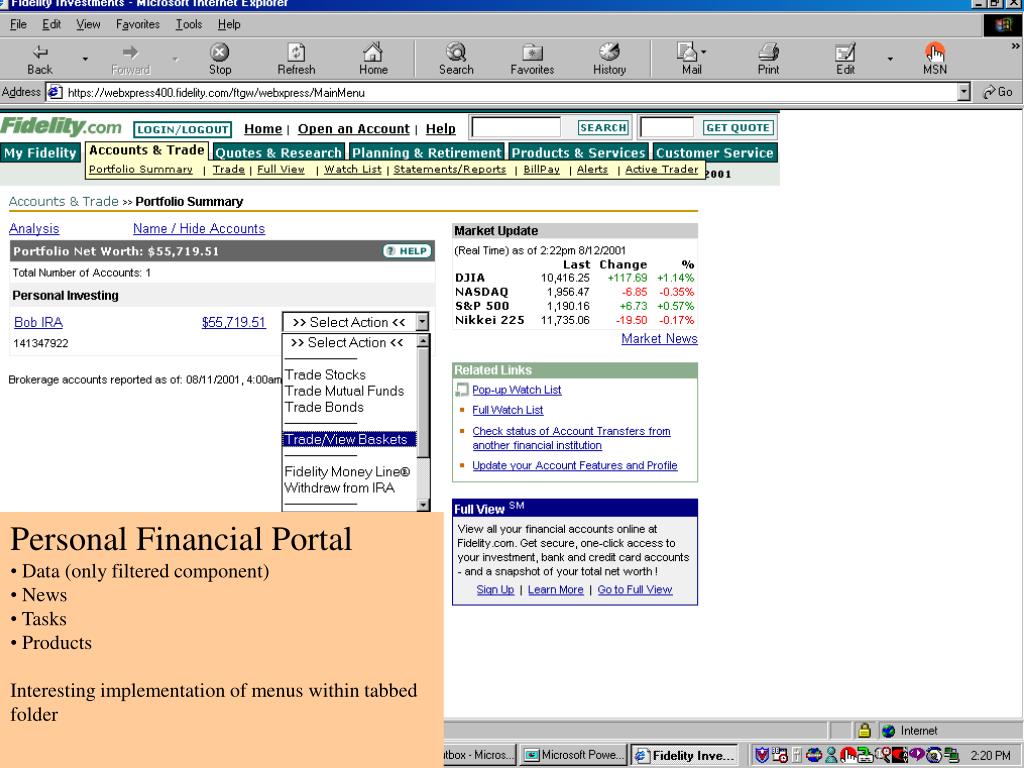Click the SEARCH button
The height and width of the screenshot is (768, 1024).
coord(603,127)
